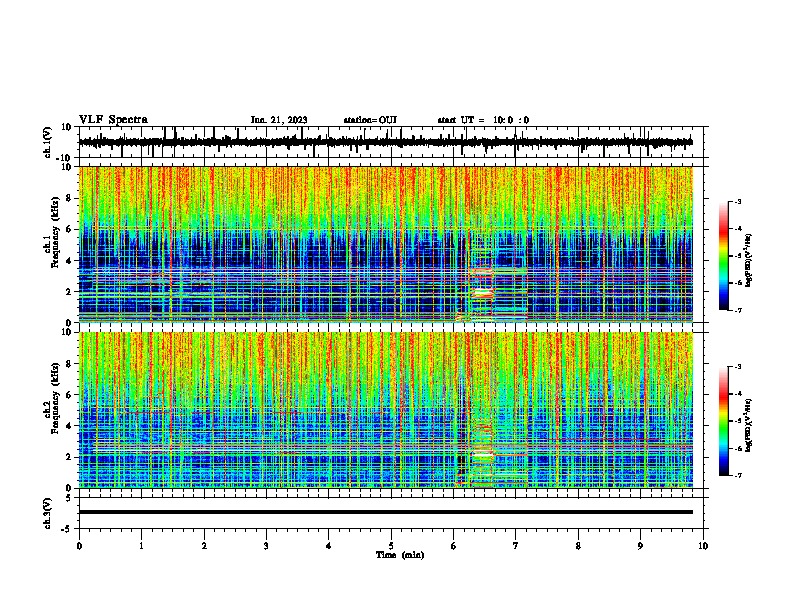Click the ch.1 spectrogram color scale bar
The width and height of the screenshot is (792, 612).
coord(724,256)
